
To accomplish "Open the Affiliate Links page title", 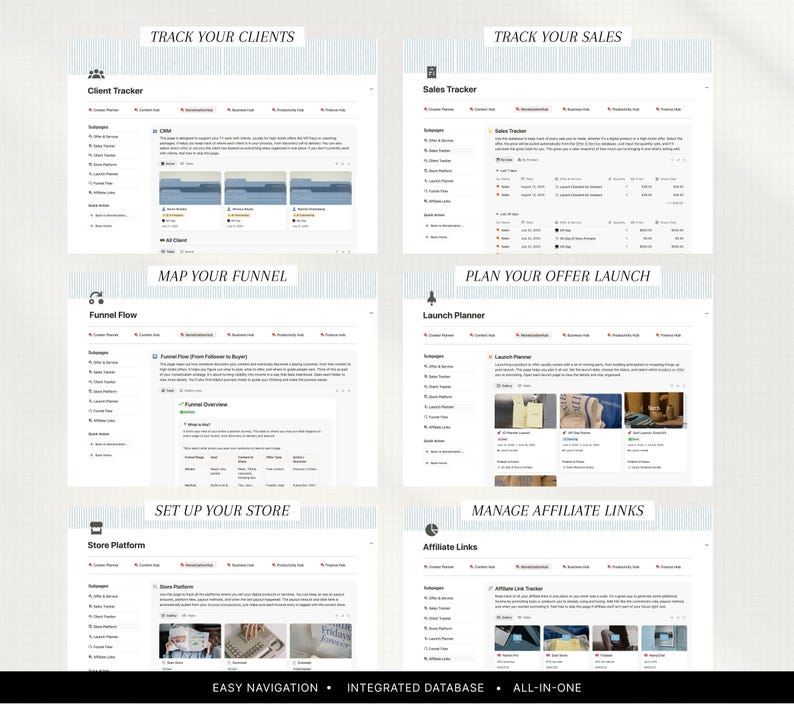I will click(x=450, y=546).
